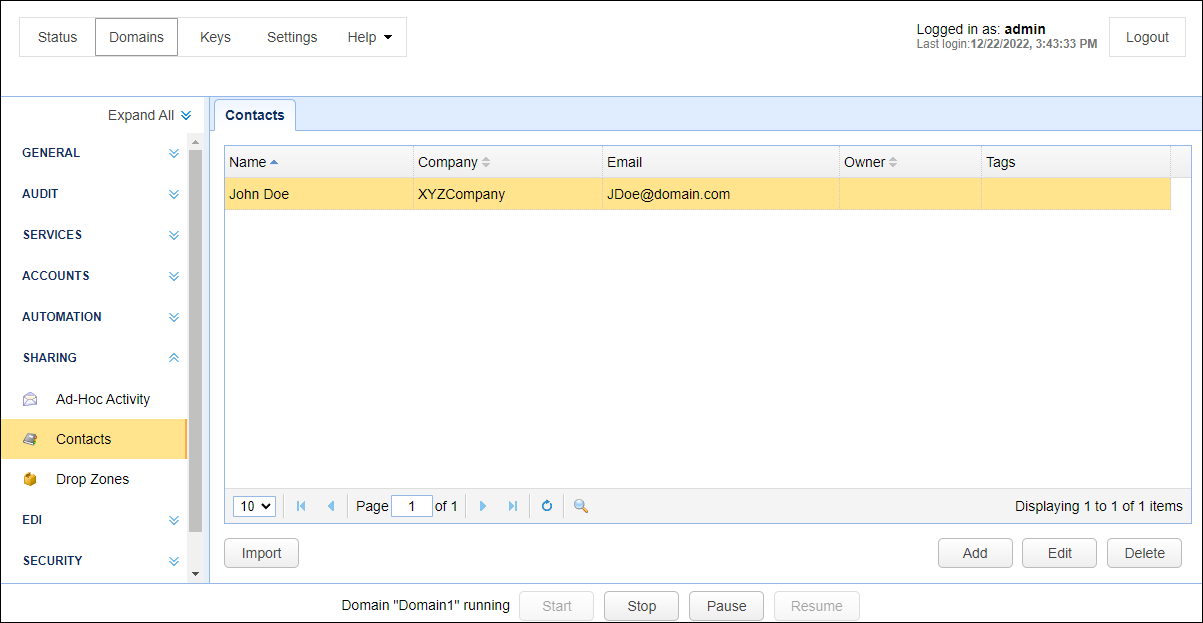This screenshot has height=623, width=1203.
Task: Open the Keys tab
Action: pos(215,37)
